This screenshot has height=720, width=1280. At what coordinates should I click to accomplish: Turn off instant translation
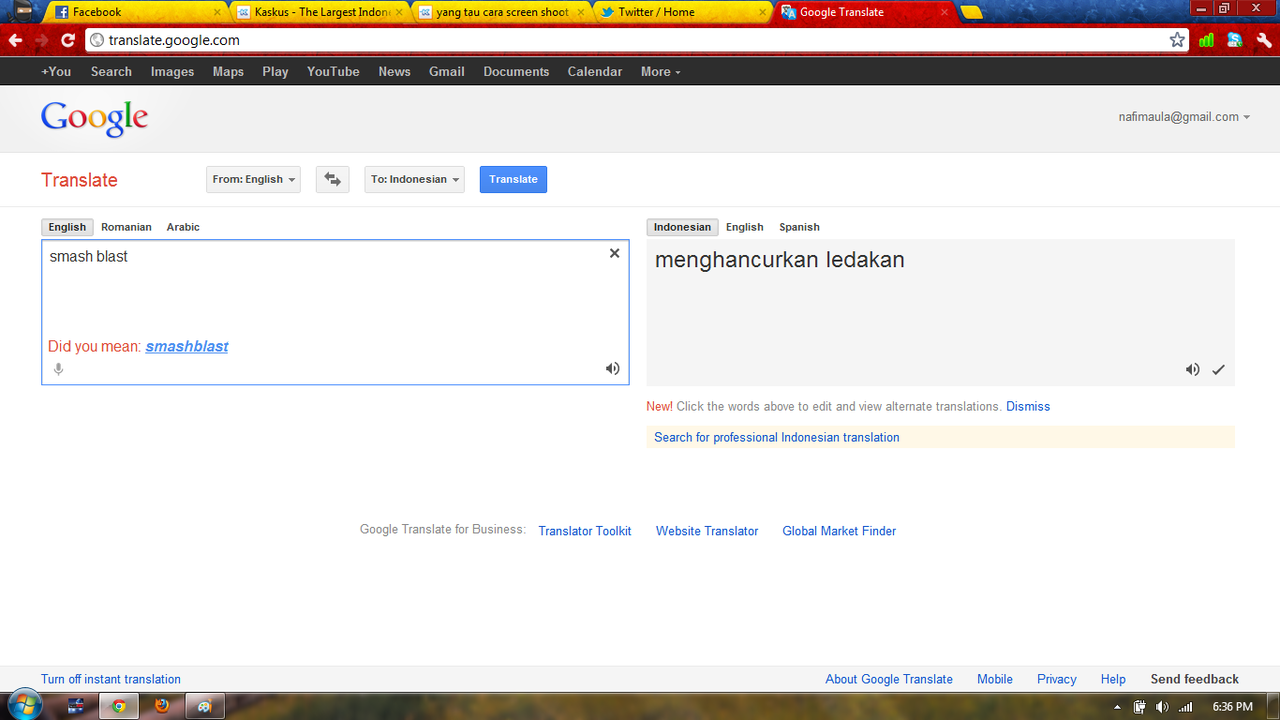click(x=111, y=679)
